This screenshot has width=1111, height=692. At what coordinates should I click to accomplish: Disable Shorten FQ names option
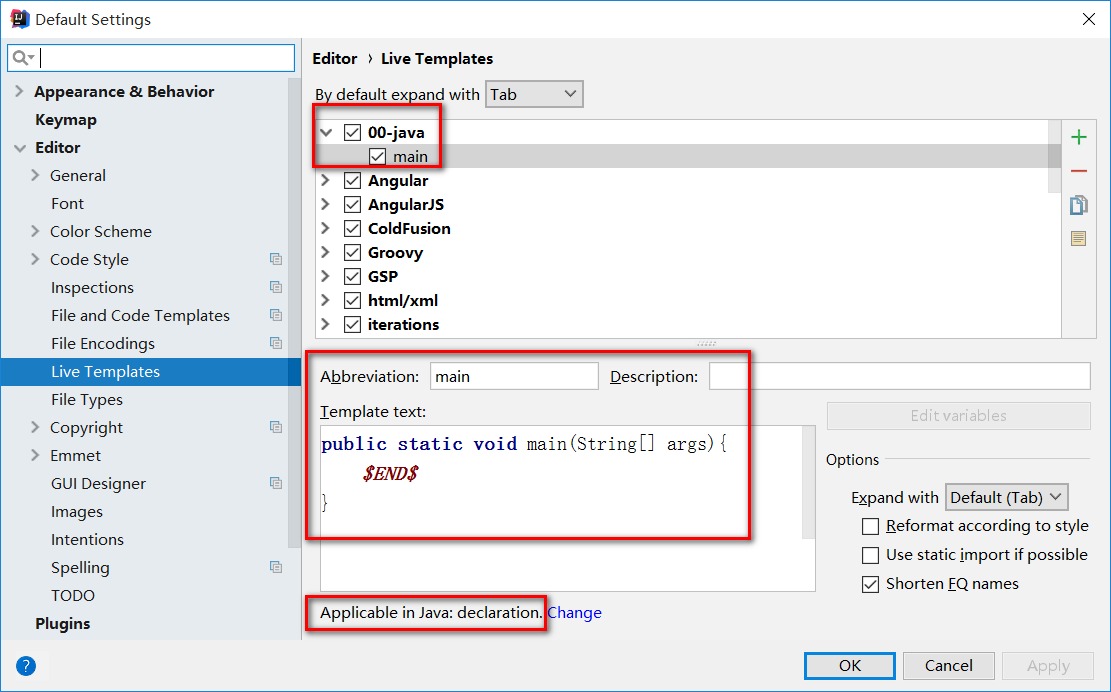(870, 584)
